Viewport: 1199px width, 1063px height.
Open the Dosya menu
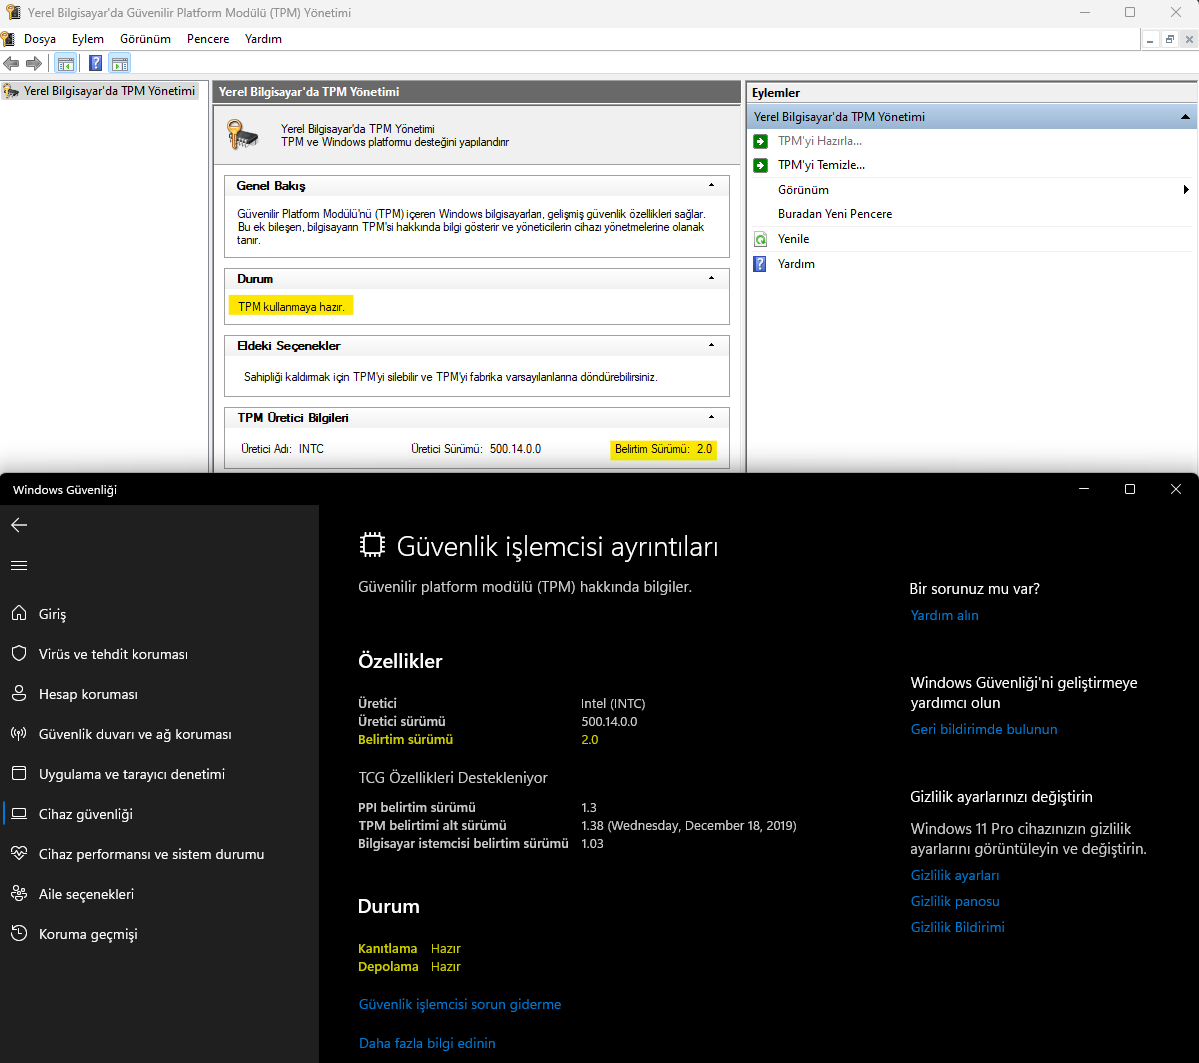coord(40,39)
